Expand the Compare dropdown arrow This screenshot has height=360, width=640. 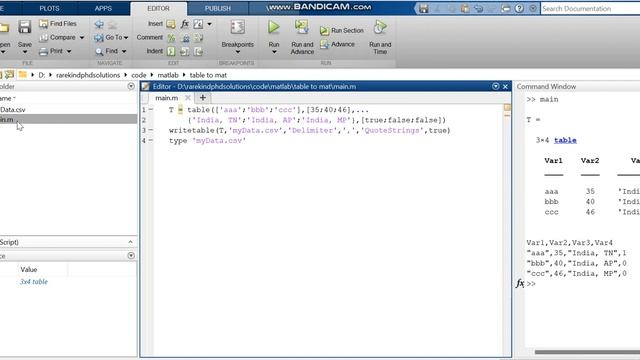[82, 38]
